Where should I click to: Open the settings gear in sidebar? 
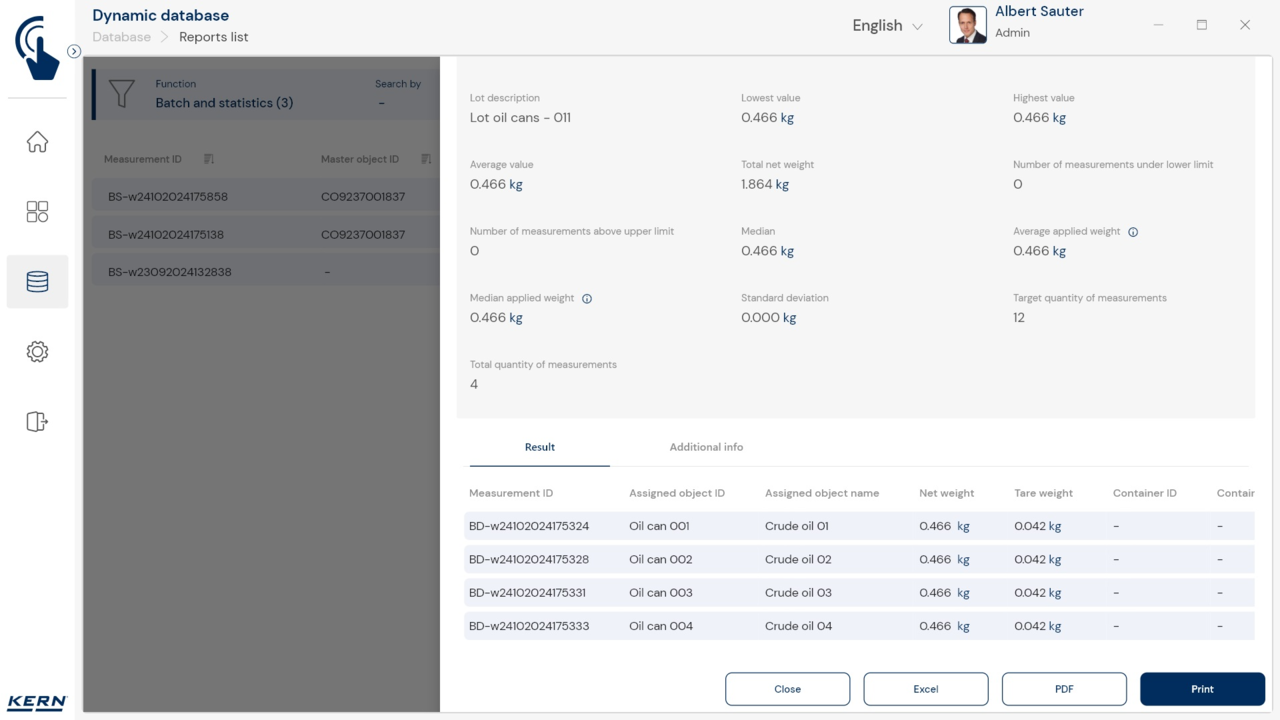37,352
